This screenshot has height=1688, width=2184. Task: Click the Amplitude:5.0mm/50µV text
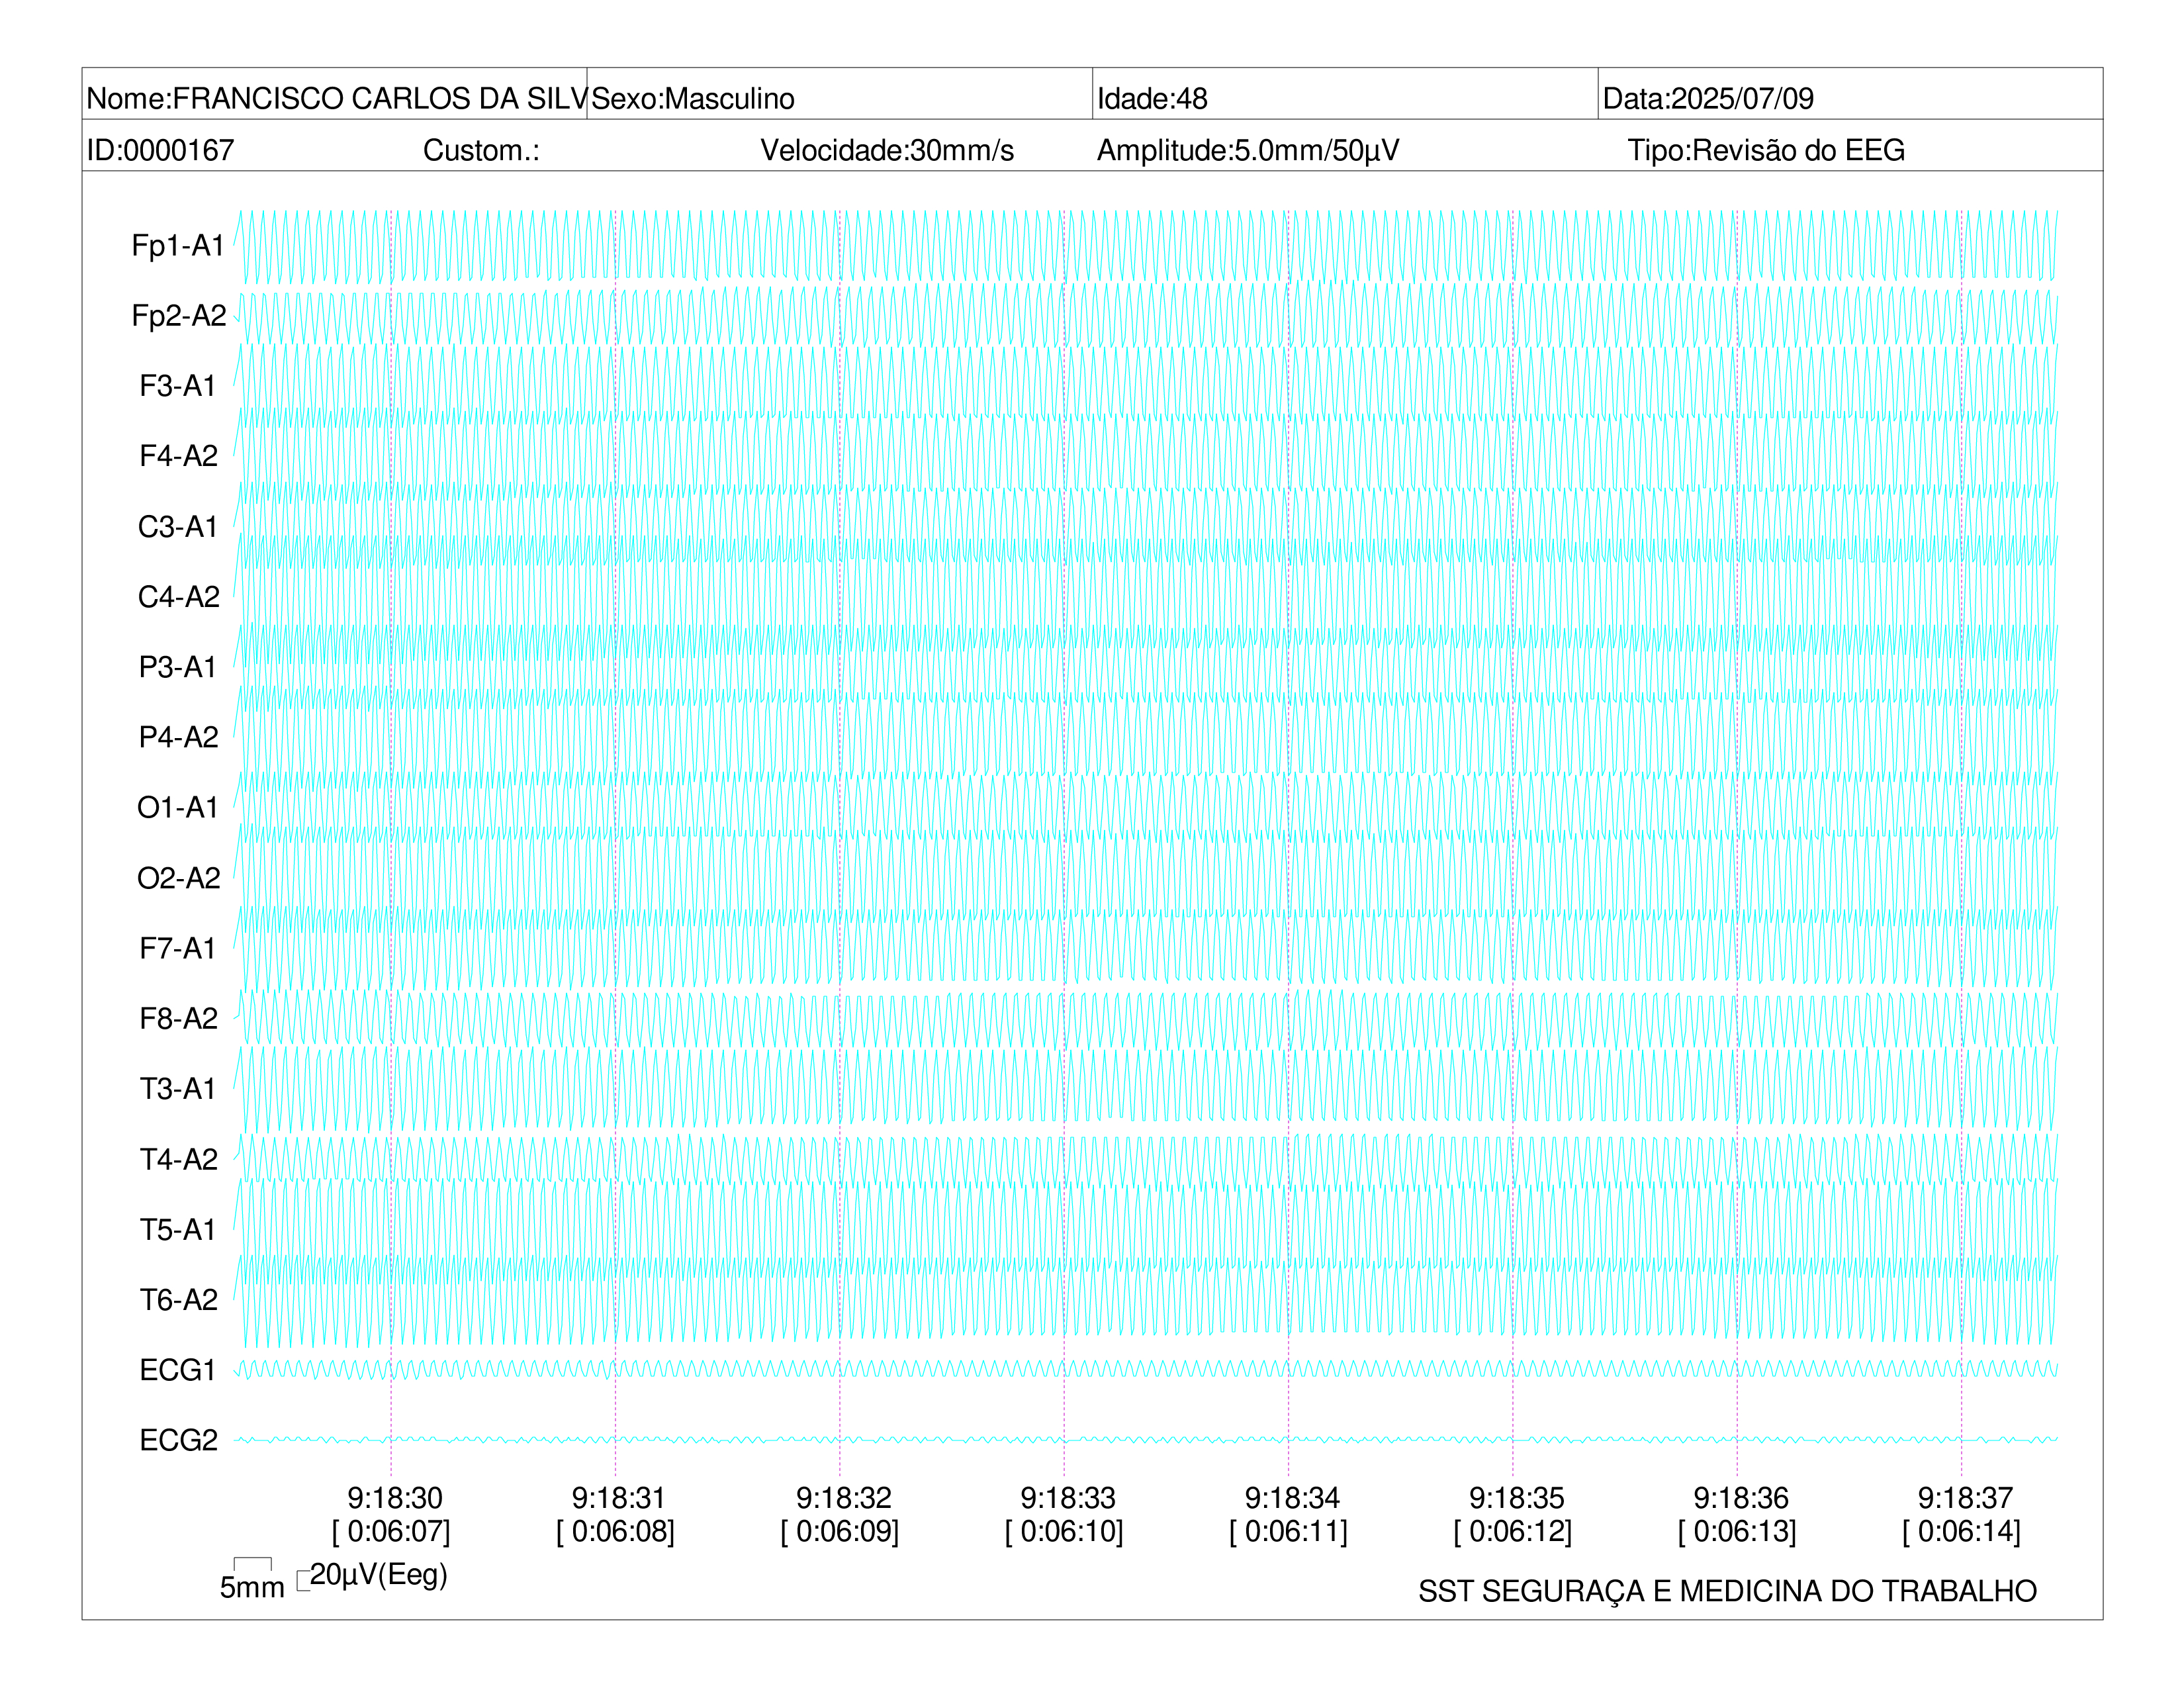tap(1248, 150)
